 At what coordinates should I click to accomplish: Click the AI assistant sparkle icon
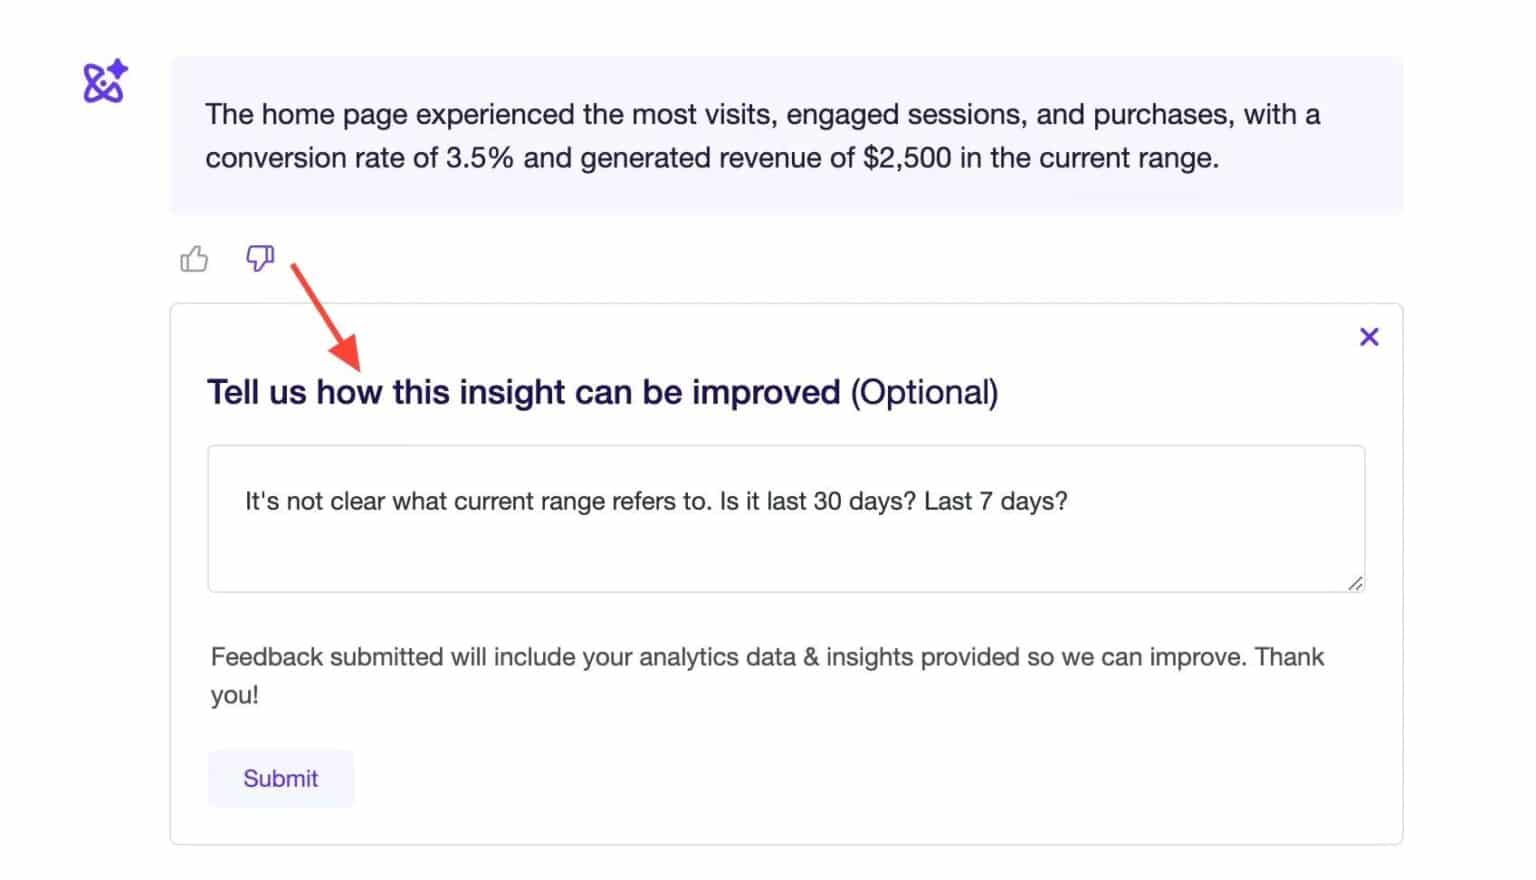[x=103, y=83]
